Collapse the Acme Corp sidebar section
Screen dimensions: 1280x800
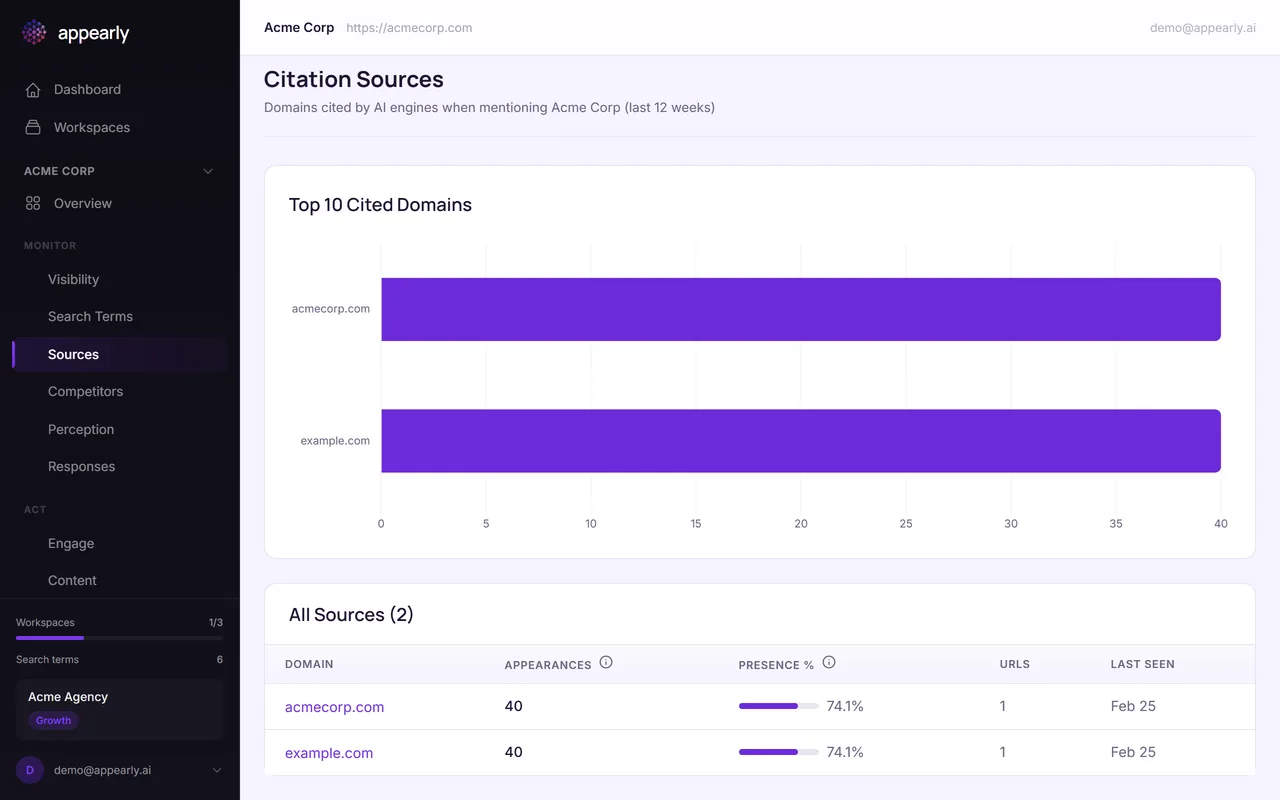[208, 171]
